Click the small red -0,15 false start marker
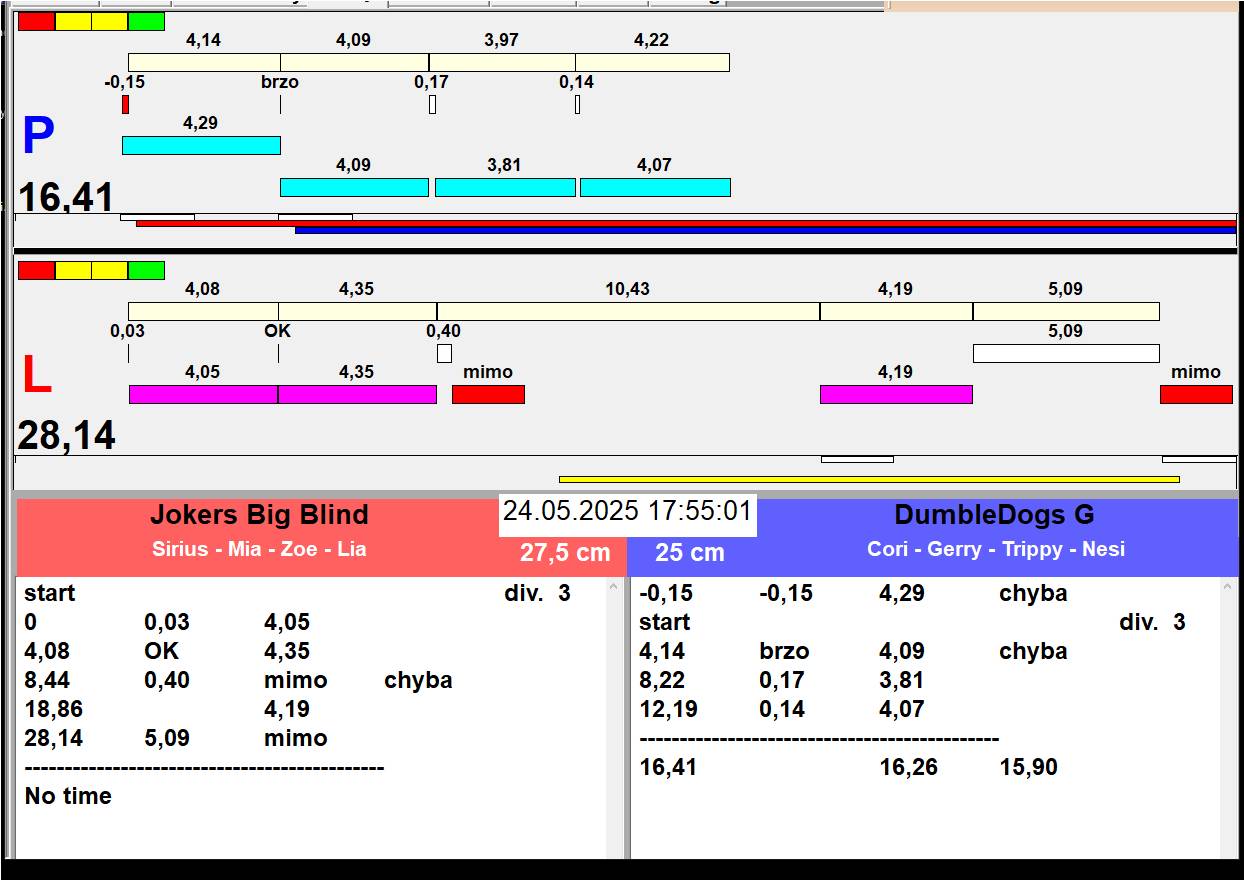The image size is (1244, 880). (x=125, y=104)
